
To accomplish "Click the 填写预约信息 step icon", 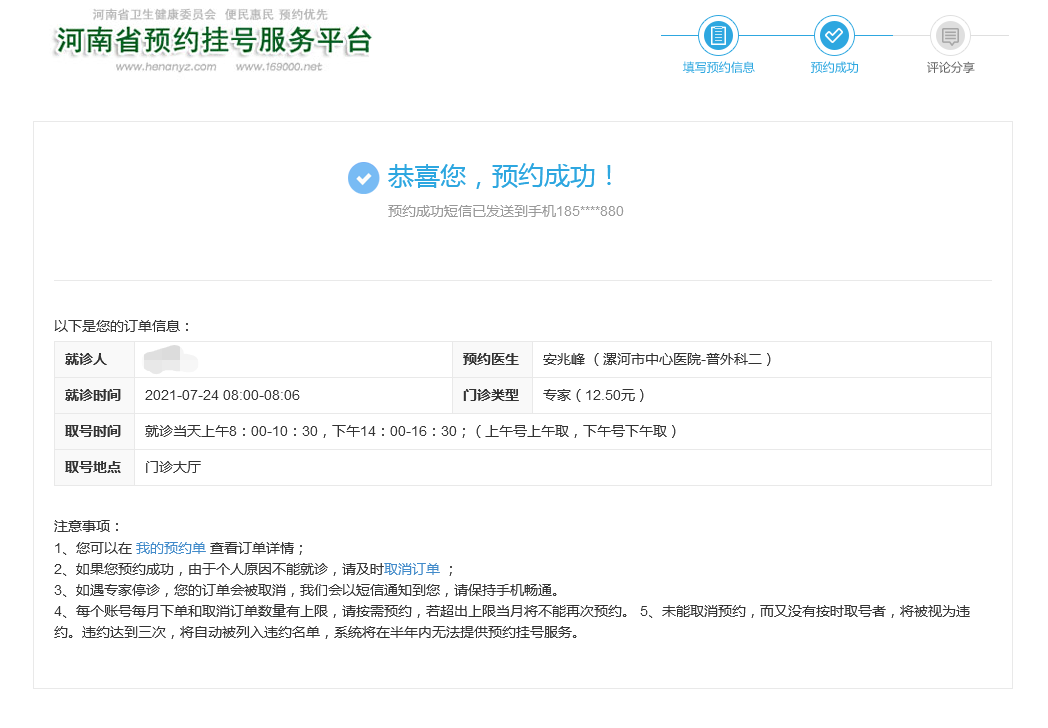I will pos(718,37).
